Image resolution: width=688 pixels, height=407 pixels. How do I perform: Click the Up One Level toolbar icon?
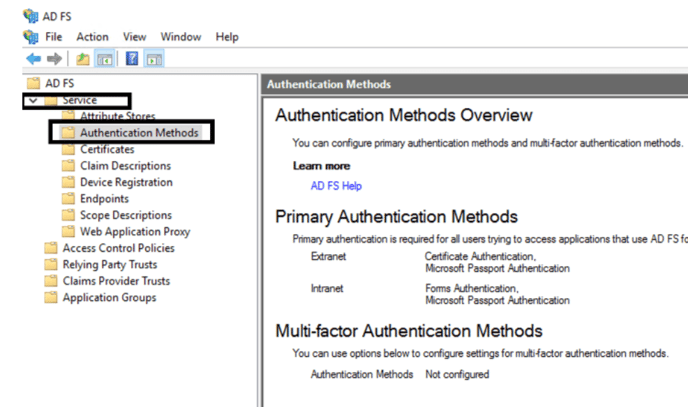point(82,59)
